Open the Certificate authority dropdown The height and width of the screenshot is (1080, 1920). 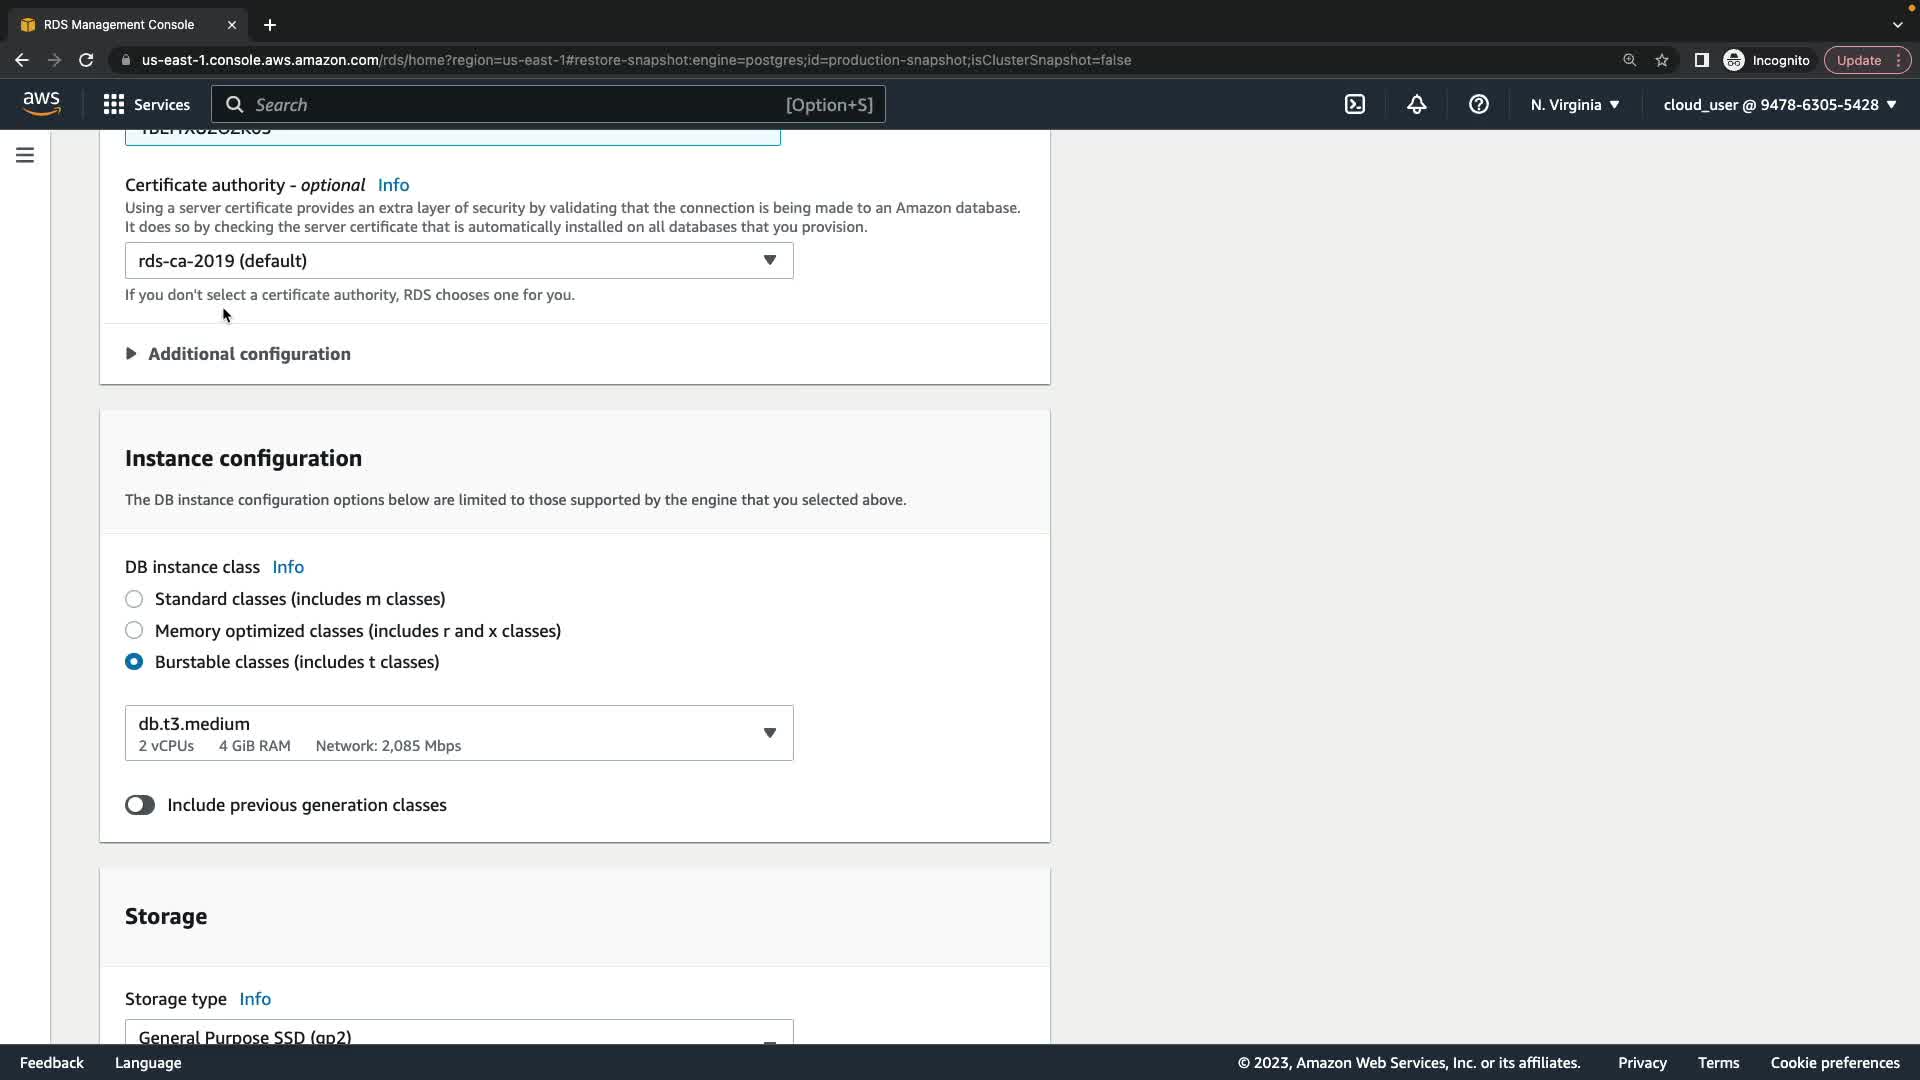click(x=459, y=261)
